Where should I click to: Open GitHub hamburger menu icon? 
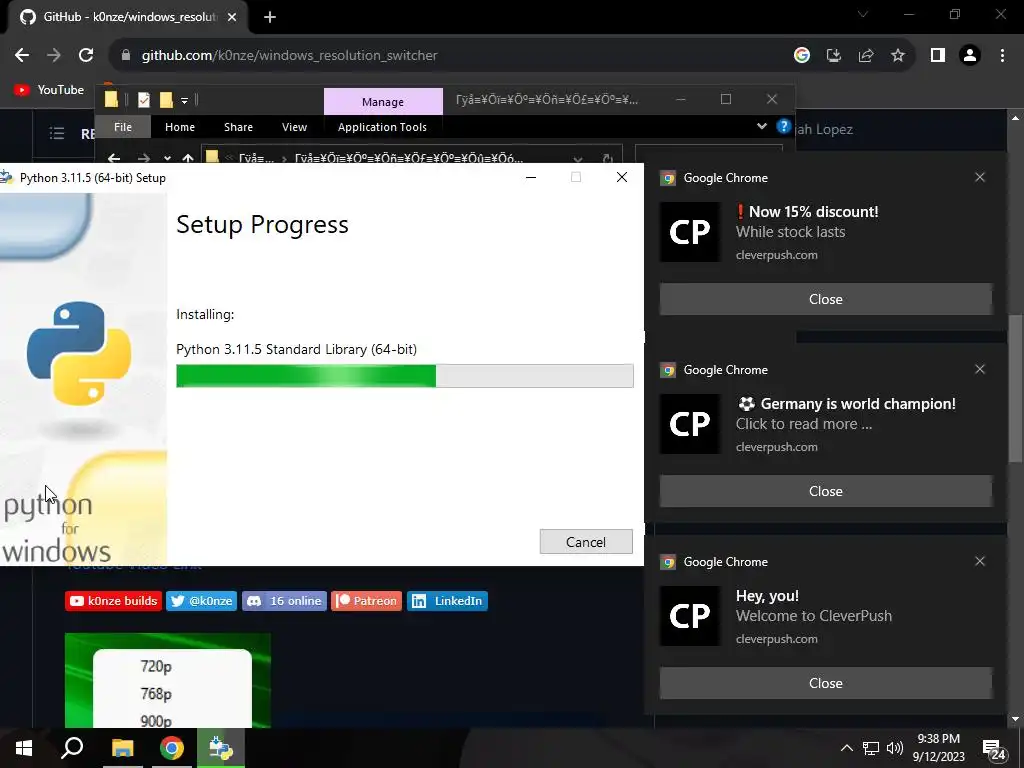[x=57, y=134]
